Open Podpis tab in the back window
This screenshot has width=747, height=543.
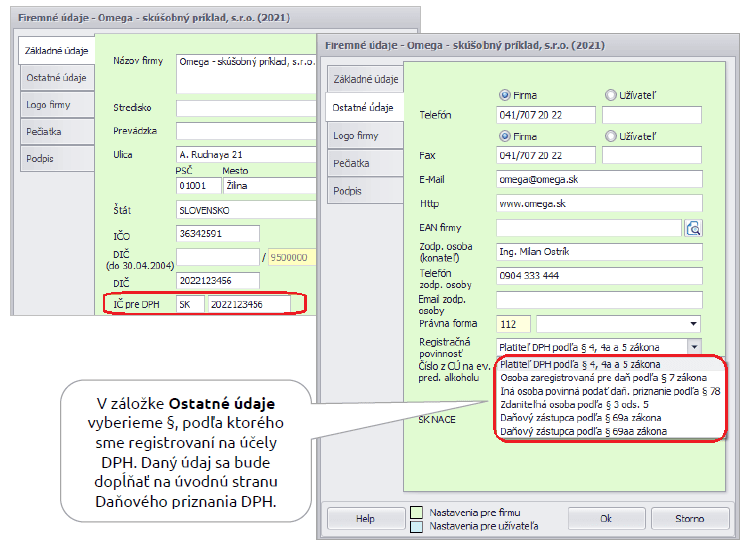41,158
